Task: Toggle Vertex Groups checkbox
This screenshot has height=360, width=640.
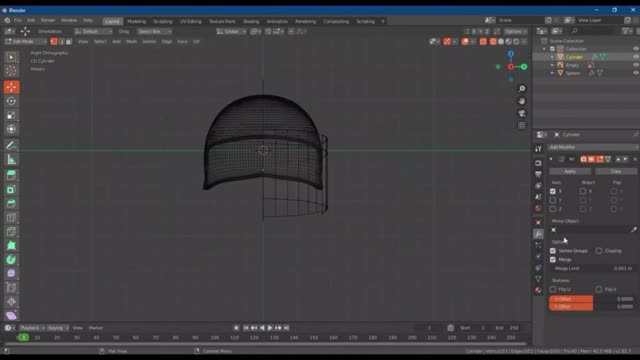Action: point(553,251)
